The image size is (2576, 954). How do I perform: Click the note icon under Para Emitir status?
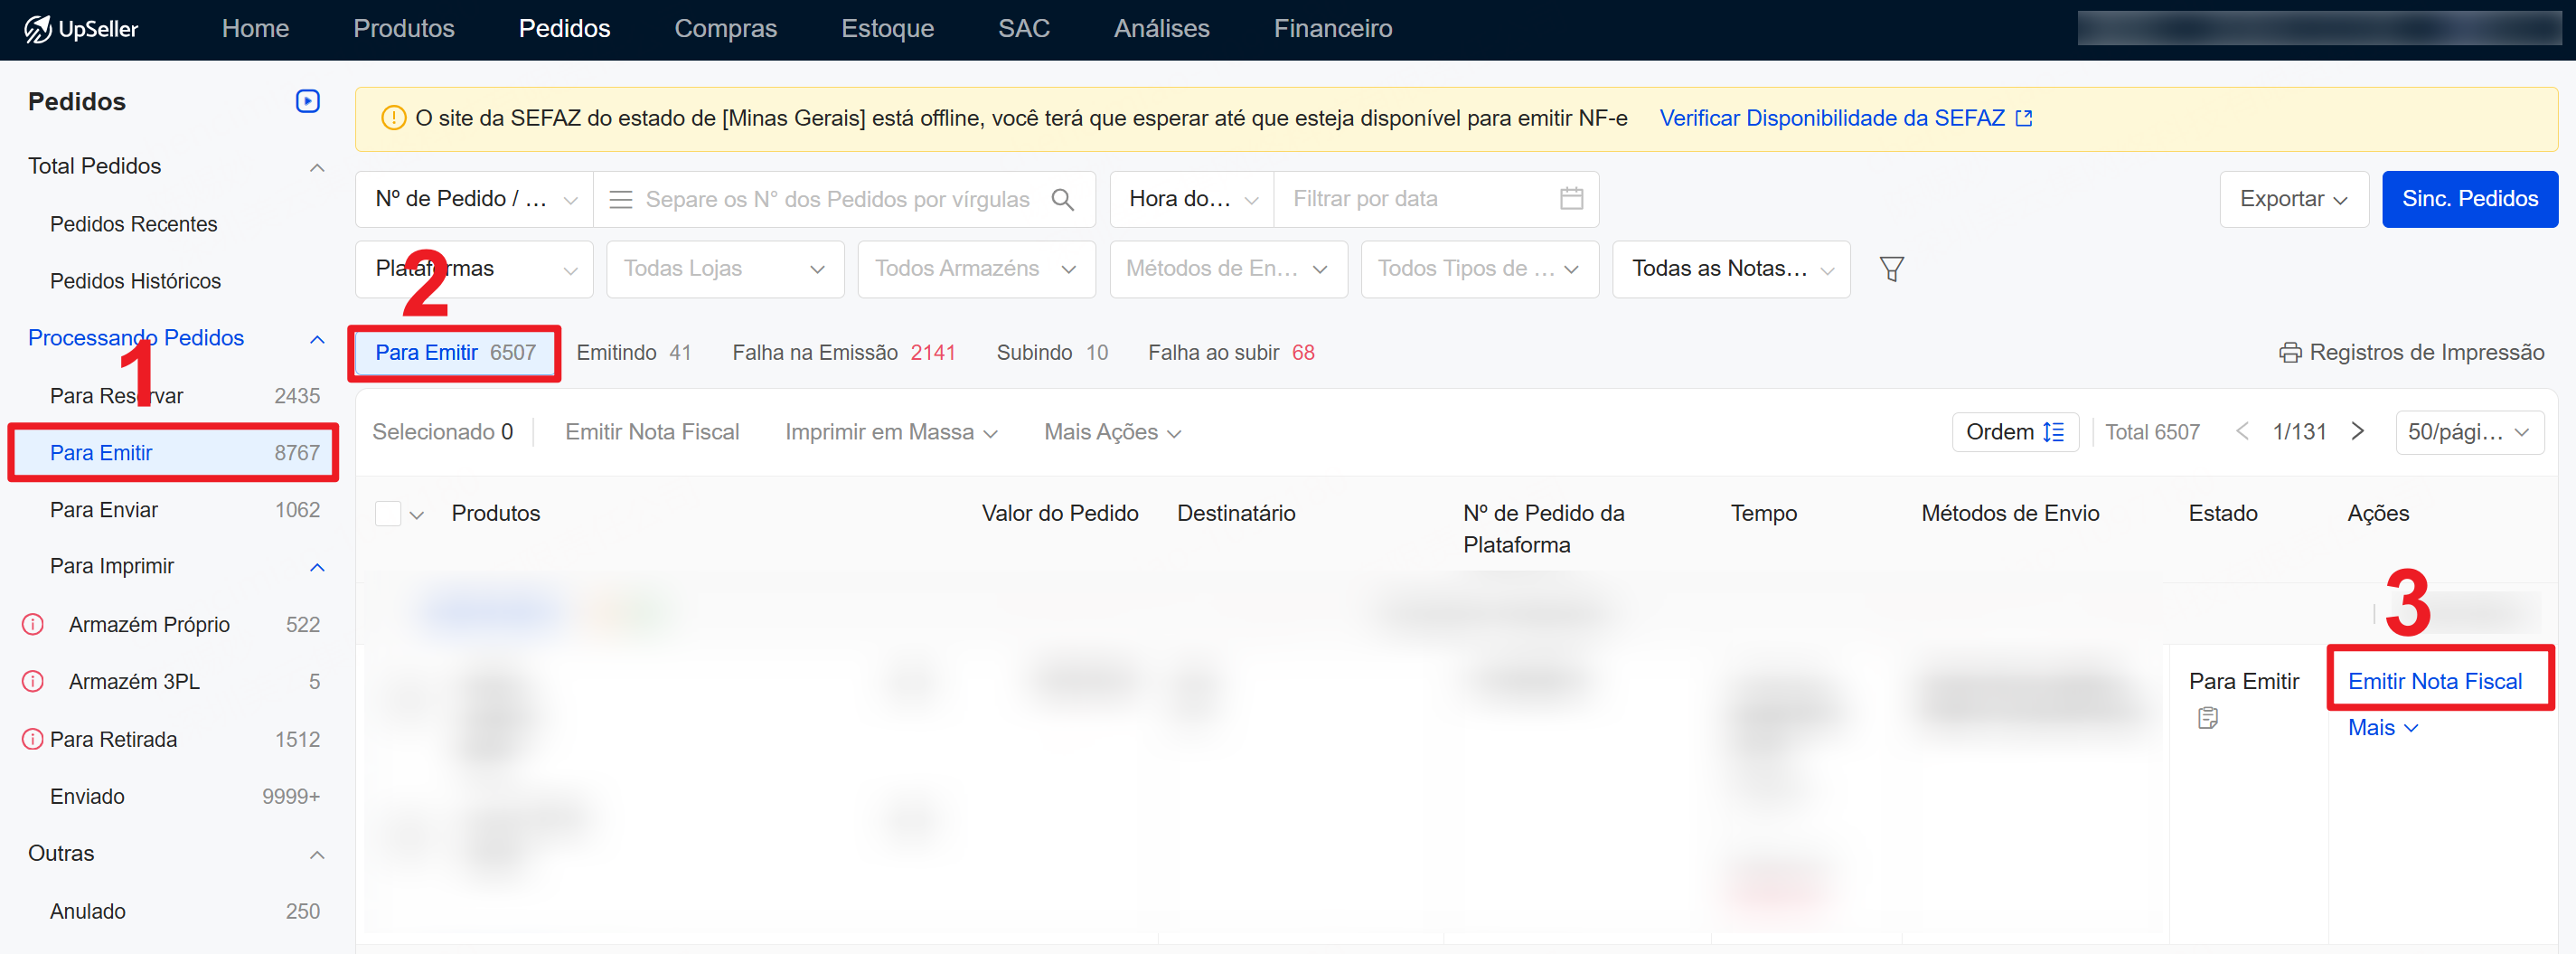[x=2207, y=718]
